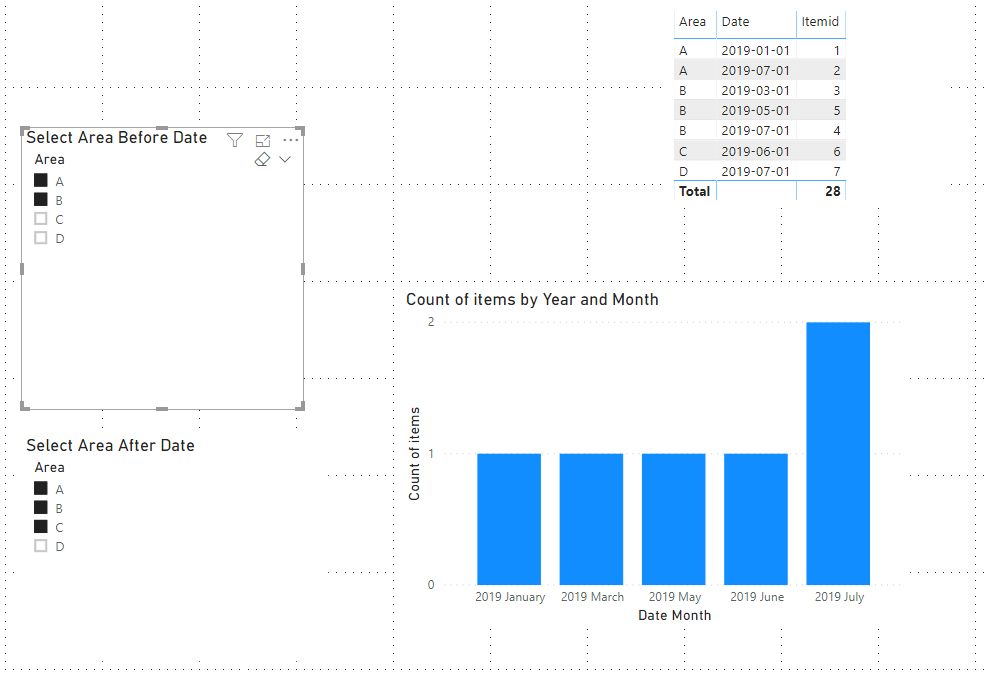Click Itemid value 5 in the table

[x=837, y=111]
